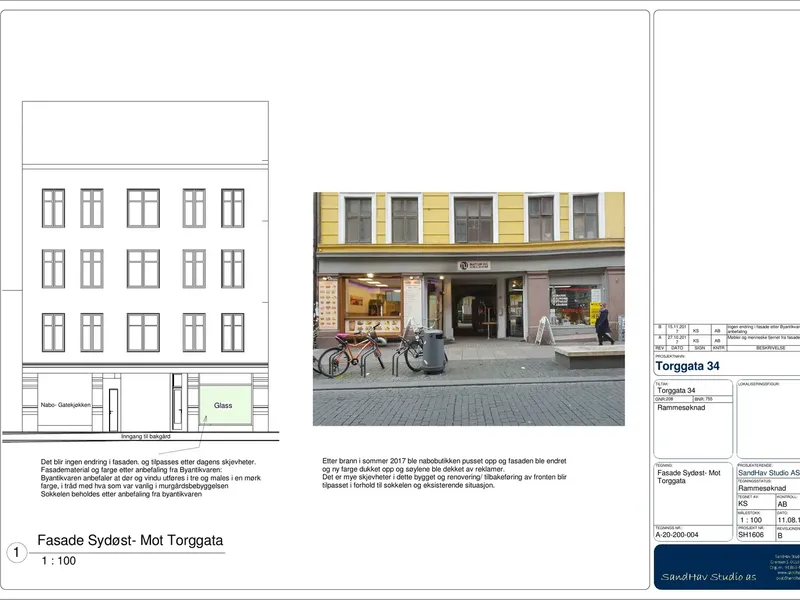Screen dimensions: 800x600
Task: Click the 'Det blir ingen endring i fasaden' paragraph
Action: click(151, 478)
